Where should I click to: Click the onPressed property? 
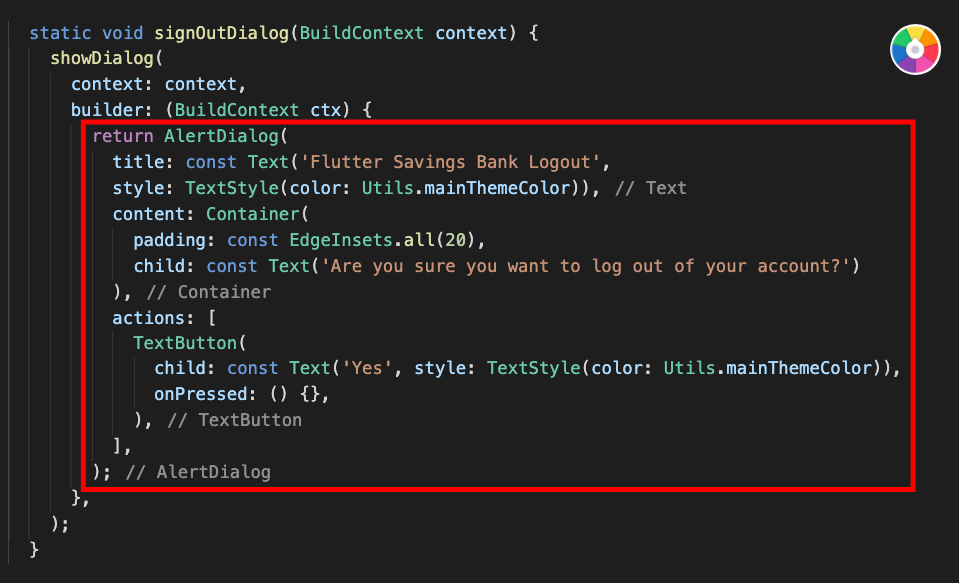(x=201, y=394)
